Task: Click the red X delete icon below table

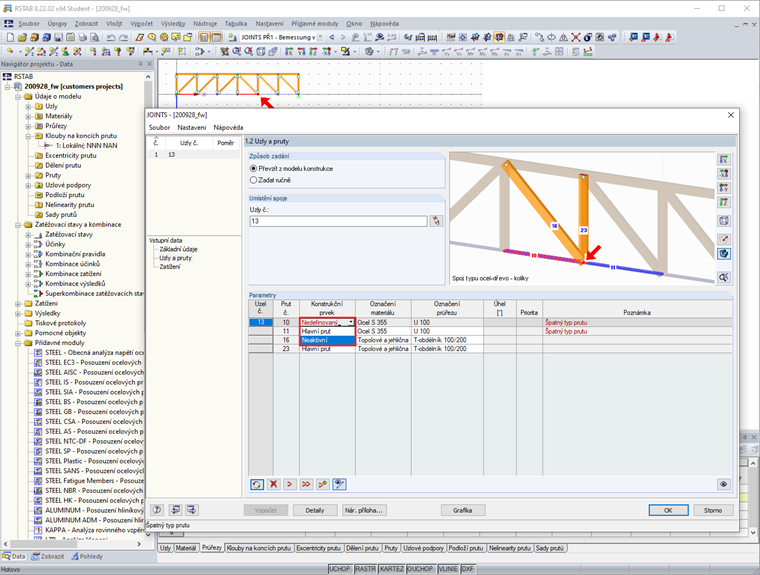Action: (x=273, y=484)
